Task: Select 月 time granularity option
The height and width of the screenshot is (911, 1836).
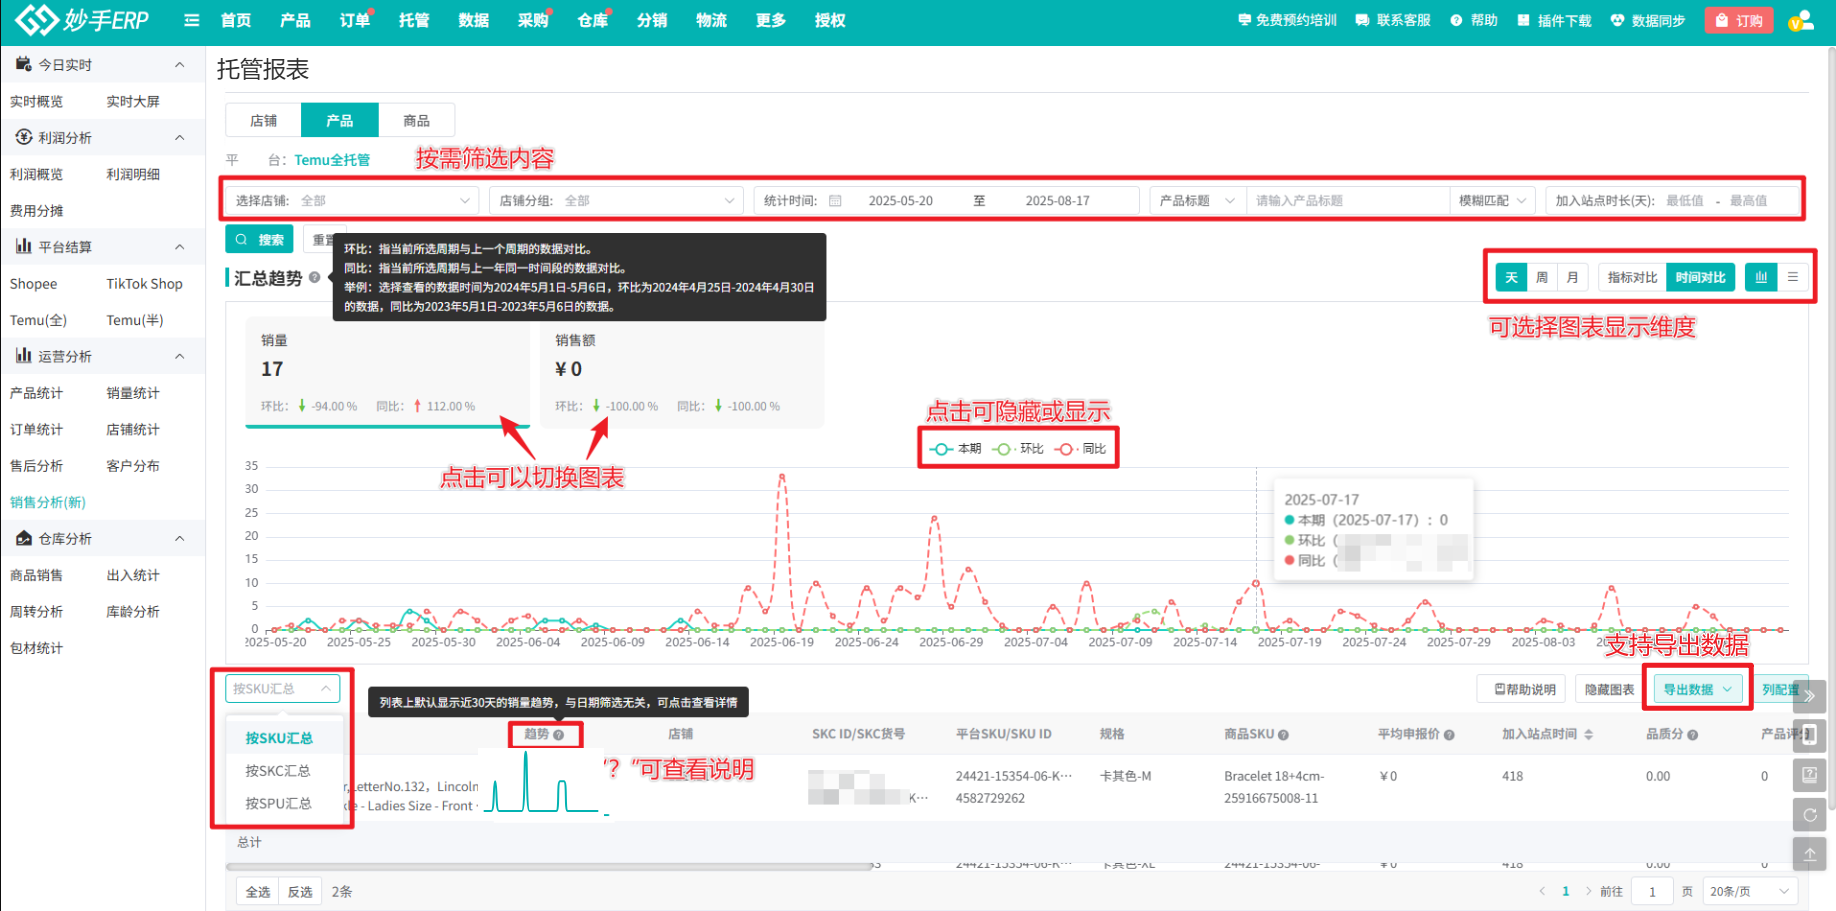Action: (1573, 277)
